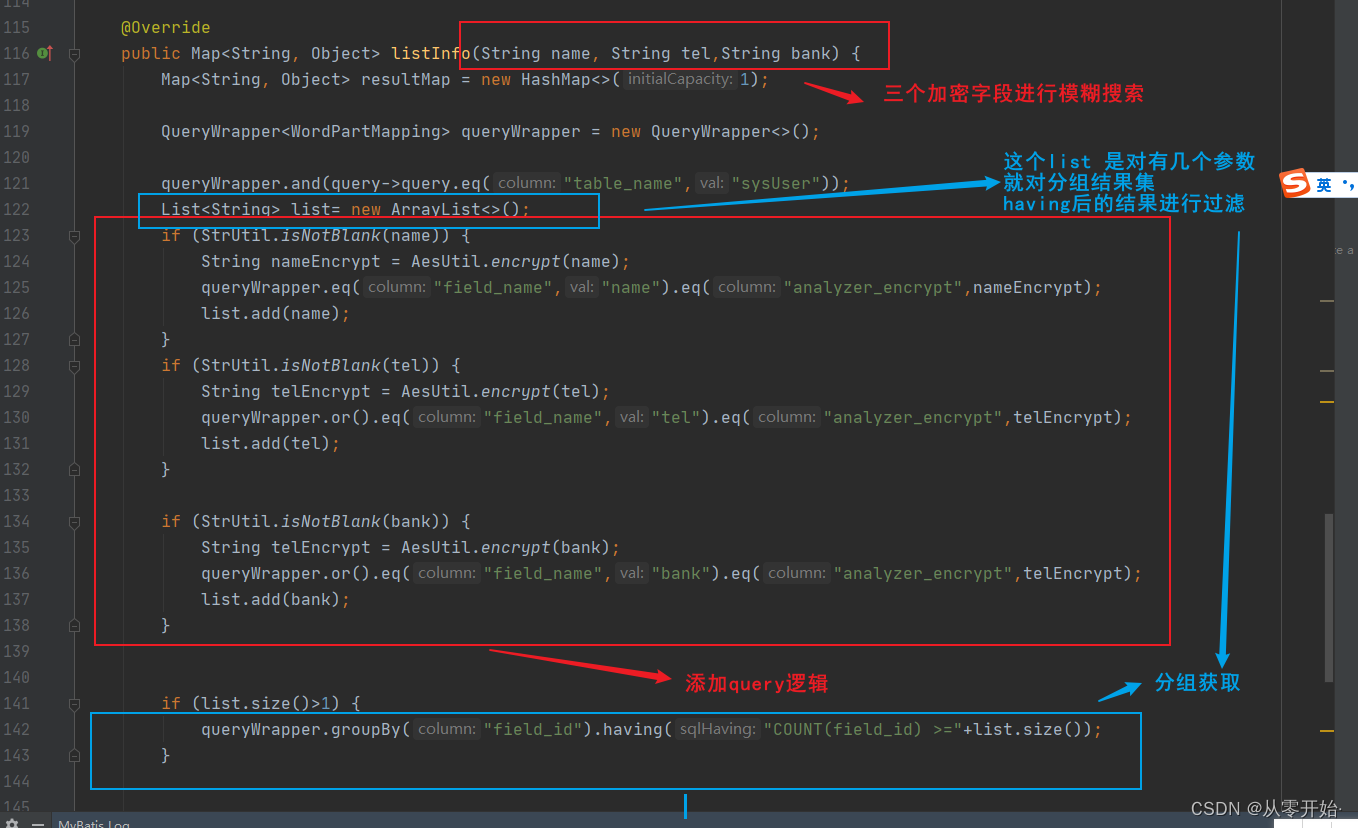Click list.size()>1 condition on line 141
This screenshot has height=828, width=1358.
pyautogui.click(x=266, y=703)
